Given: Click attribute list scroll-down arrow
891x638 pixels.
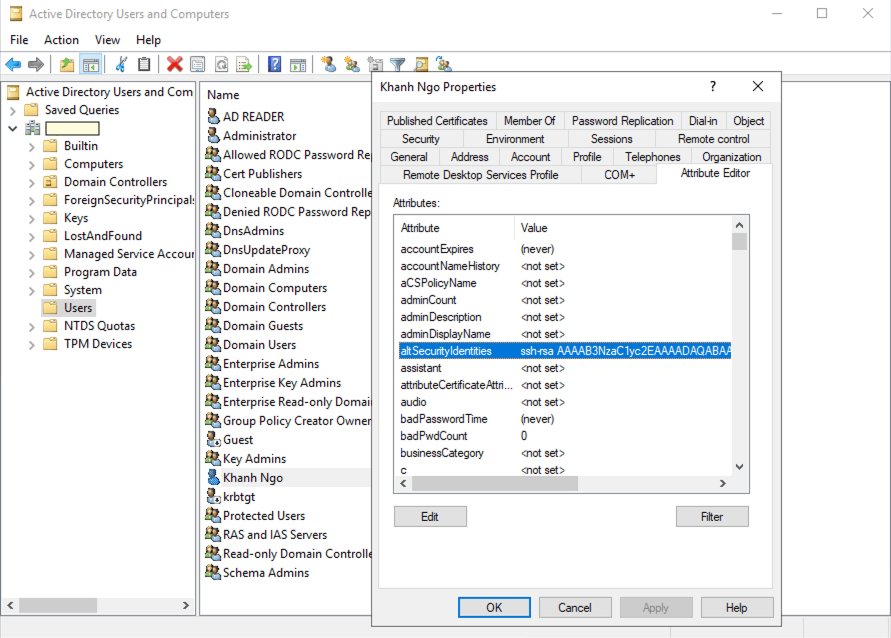Looking at the screenshot, I should tap(739, 467).
